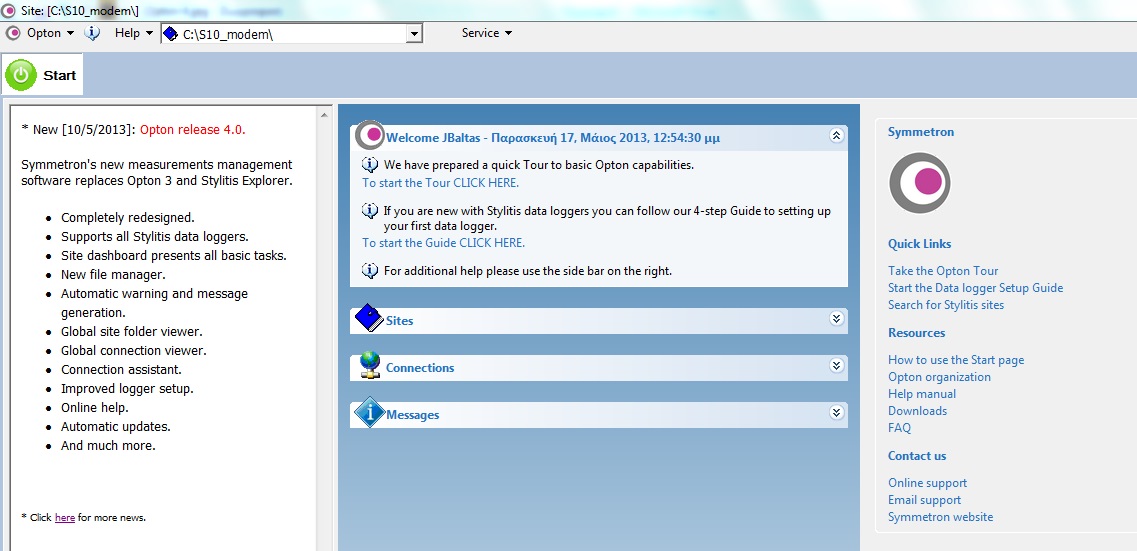Click 'Opton release 4.0.' red text
Viewport: 1137px width, 551px height.
(193, 130)
